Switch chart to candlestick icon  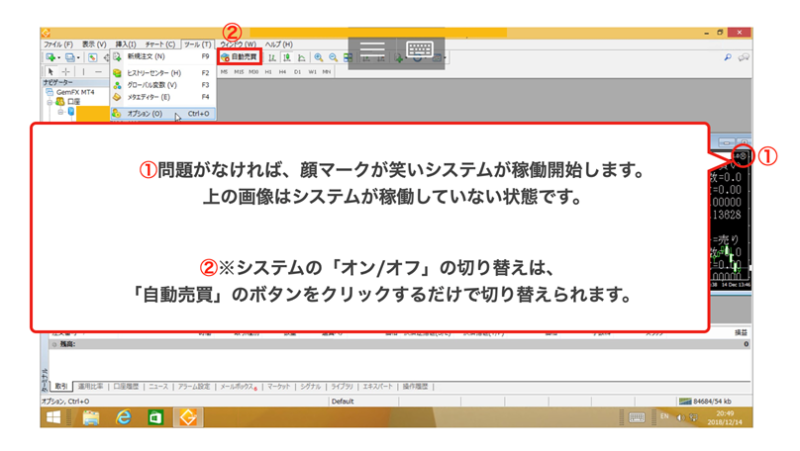pyautogui.click(x=287, y=58)
